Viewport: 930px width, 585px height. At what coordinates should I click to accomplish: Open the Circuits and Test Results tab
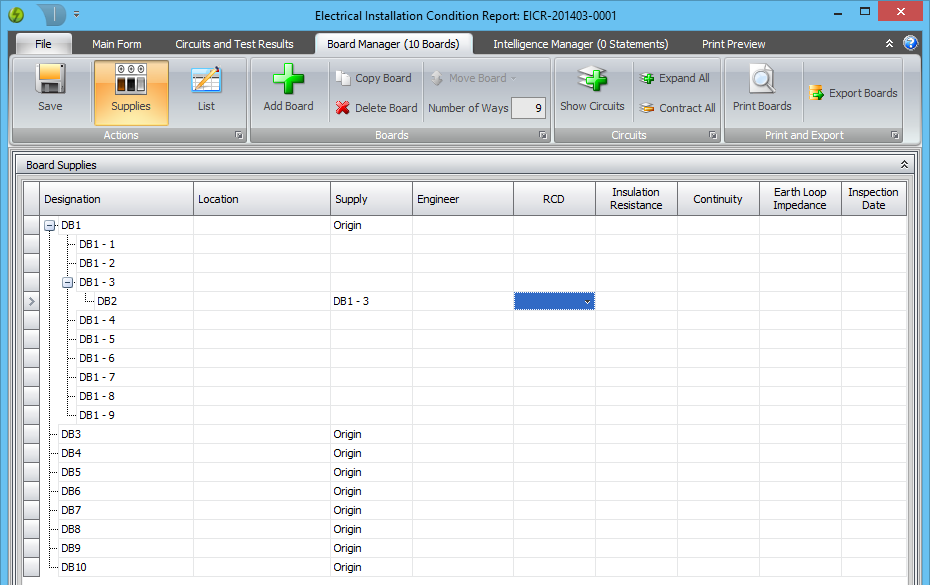pyautogui.click(x=234, y=44)
